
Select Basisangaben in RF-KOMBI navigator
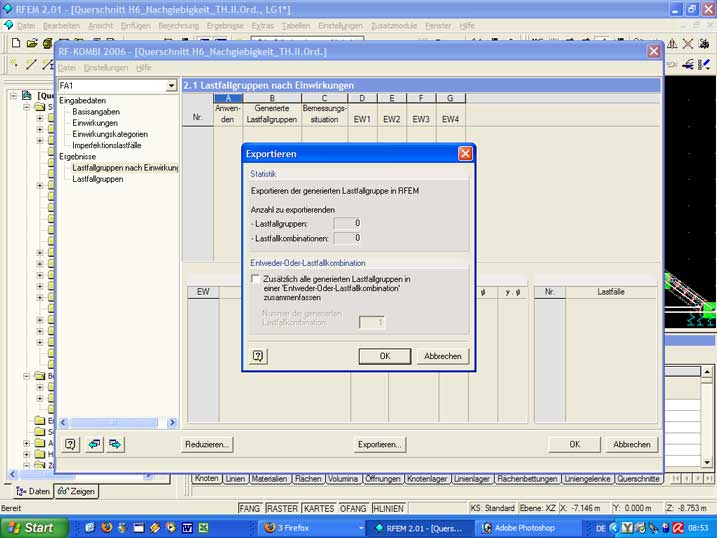(96, 112)
